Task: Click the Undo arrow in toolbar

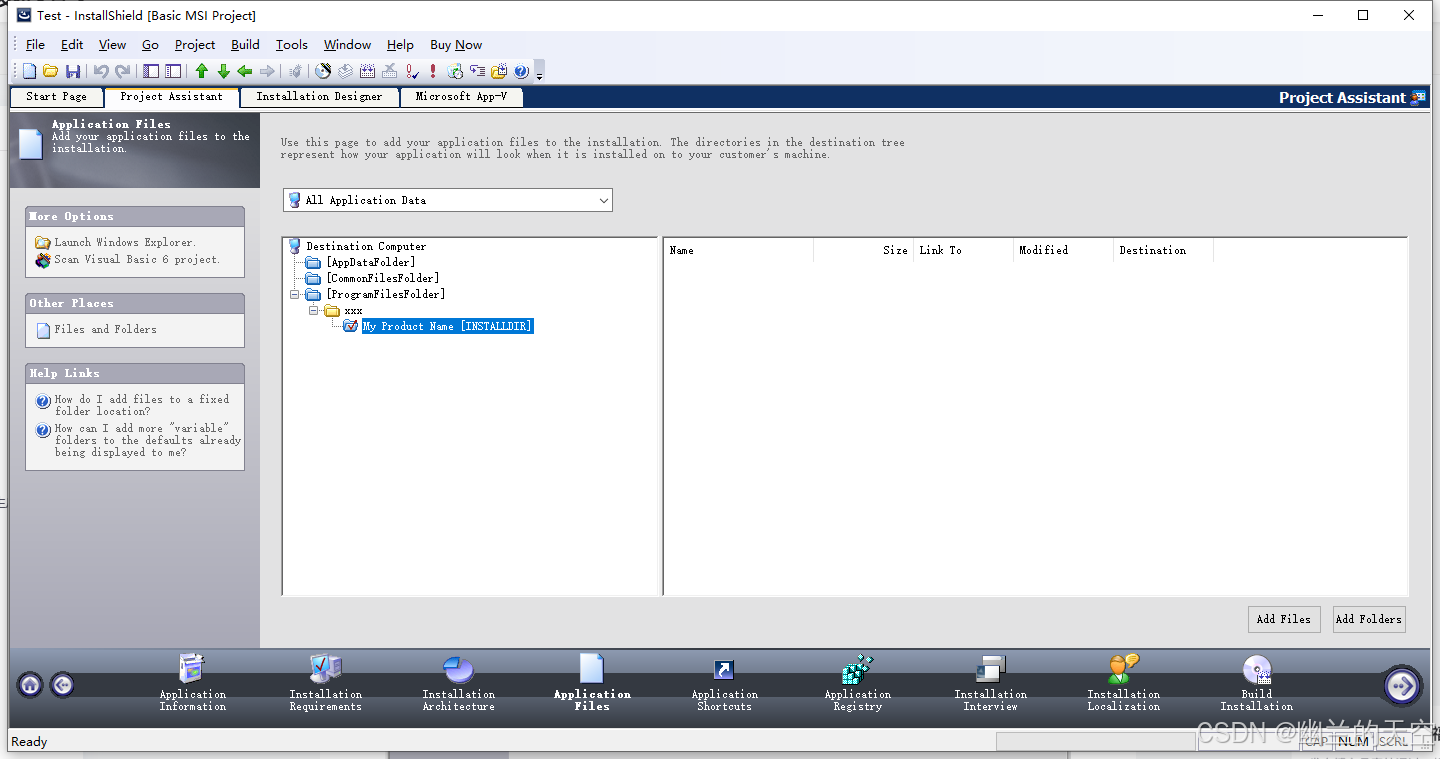Action: tap(101, 71)
